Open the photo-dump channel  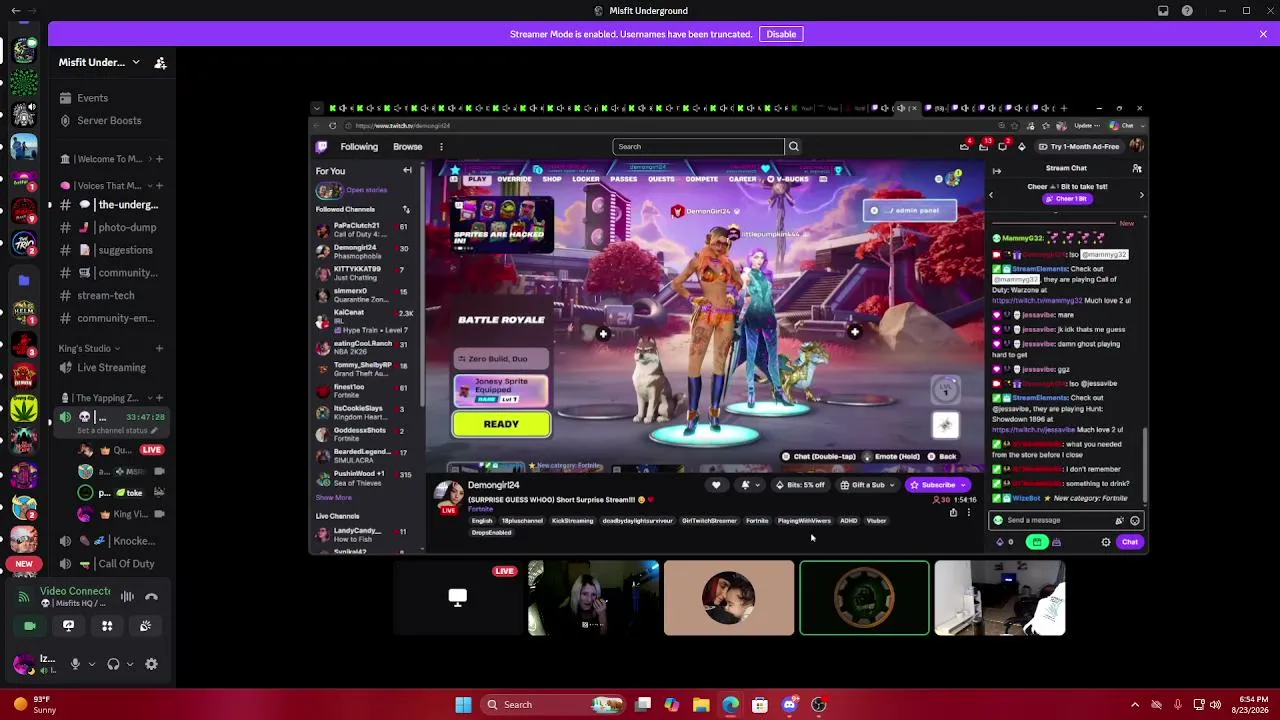[112, 228]
